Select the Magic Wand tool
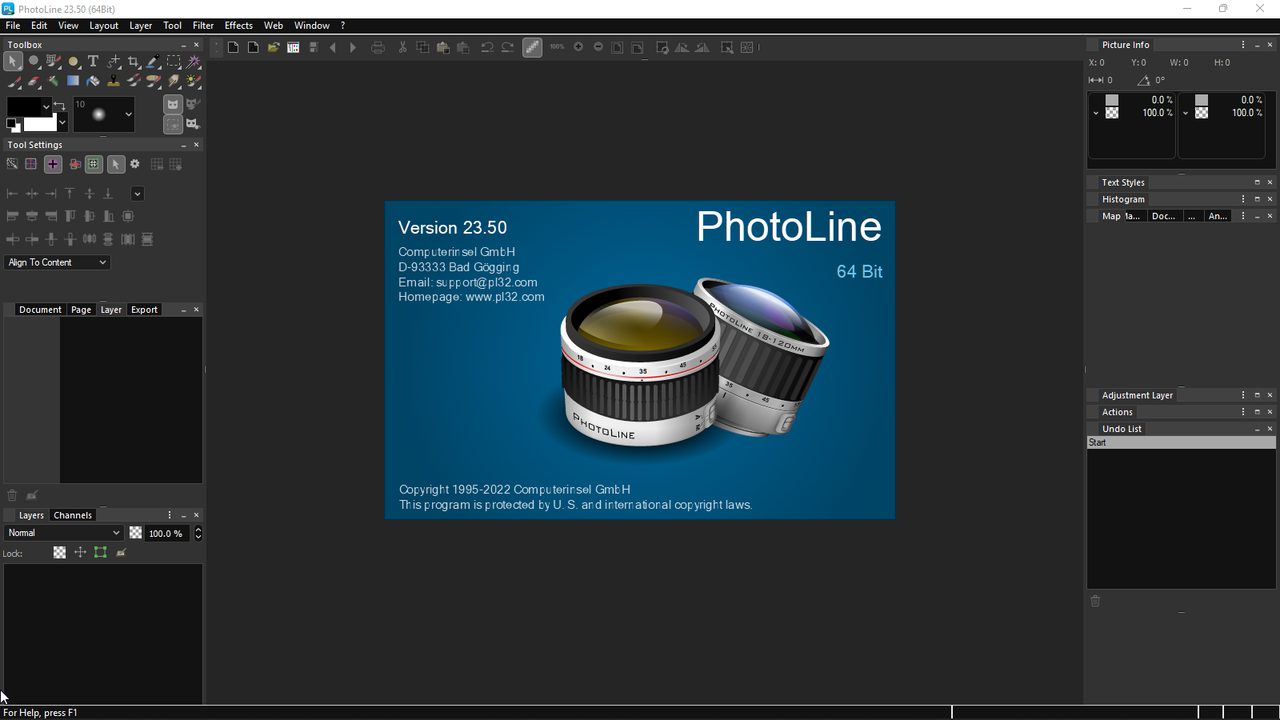Image resolution: width=1280 pixels, height=720 pixels. (x=194, y=61)
